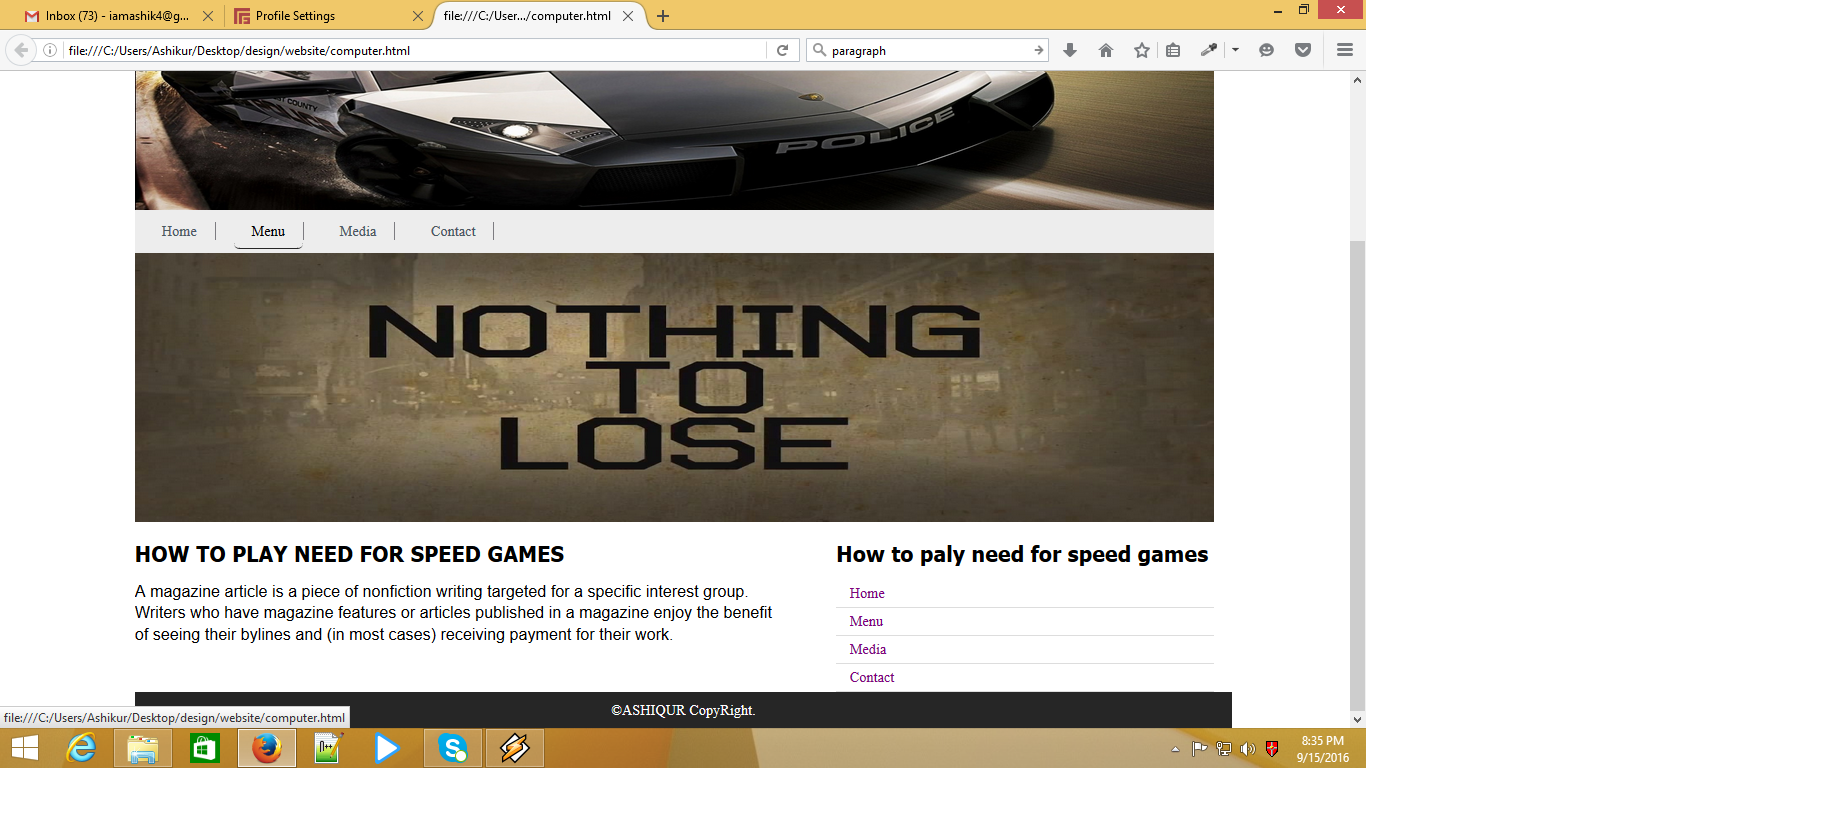Open the Contact link in sidebar list

click(x=872, y=677)
